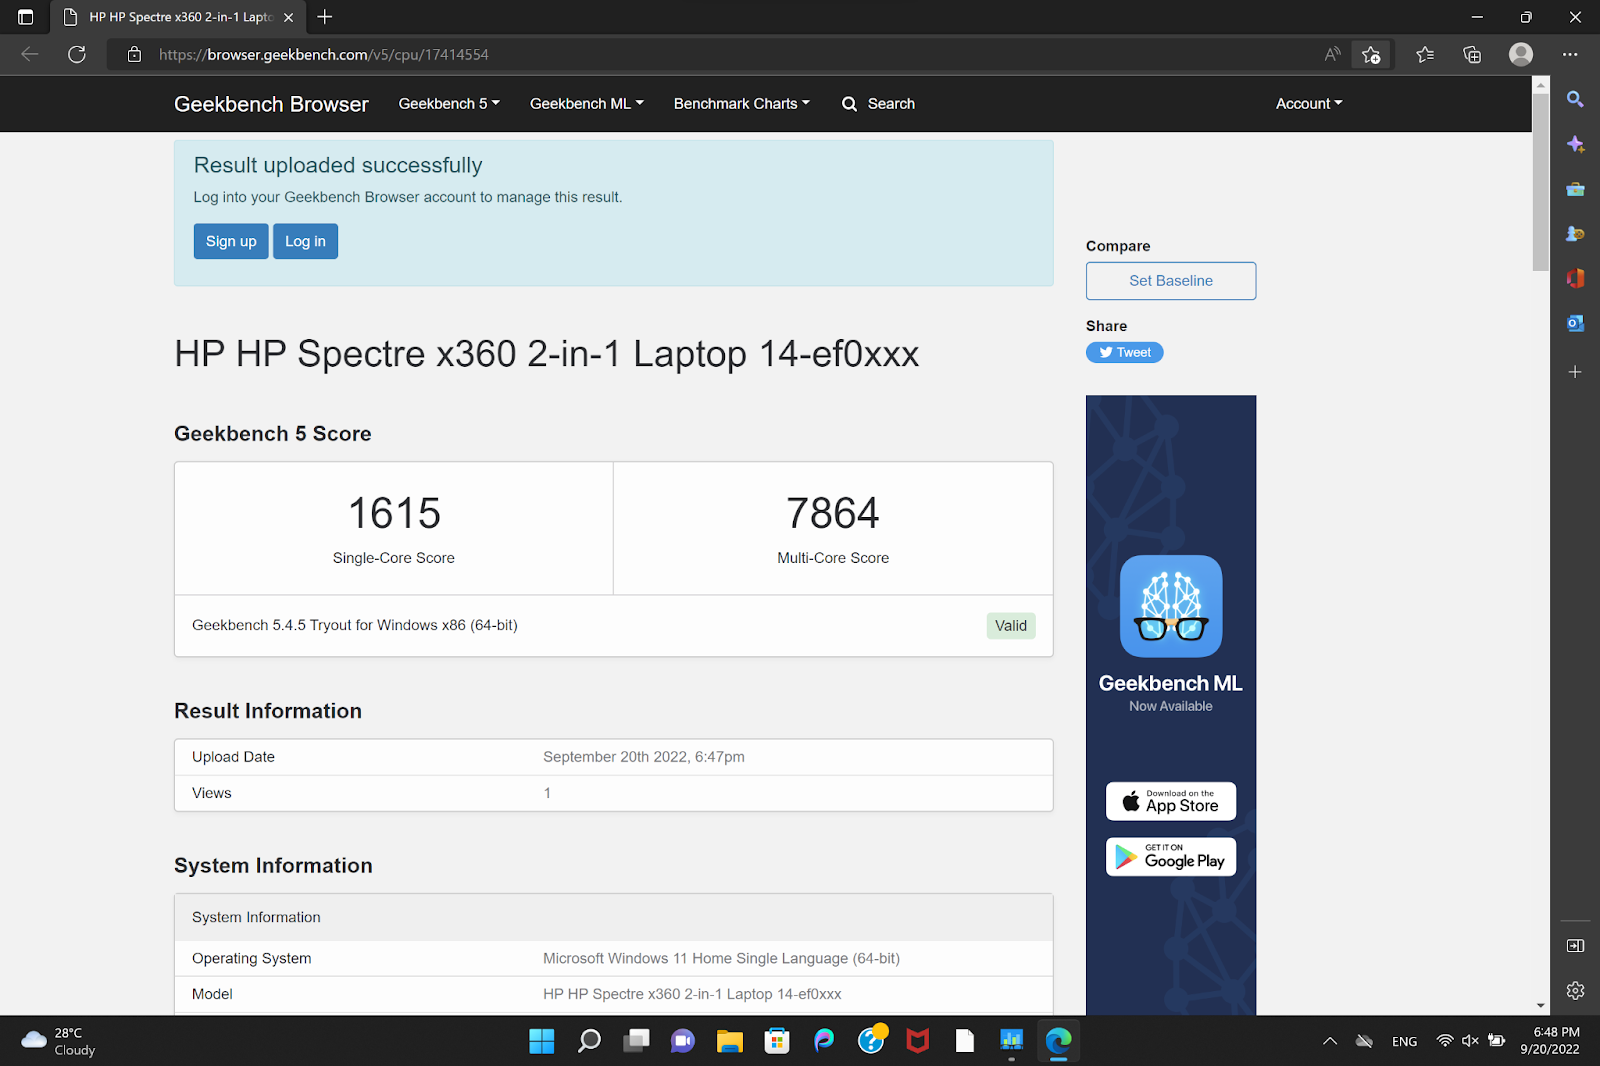Image resolution: width=1600 pixels, height=1066 pixels.
Task: Go back with the browser back arrow
Action: pos(30,54)
